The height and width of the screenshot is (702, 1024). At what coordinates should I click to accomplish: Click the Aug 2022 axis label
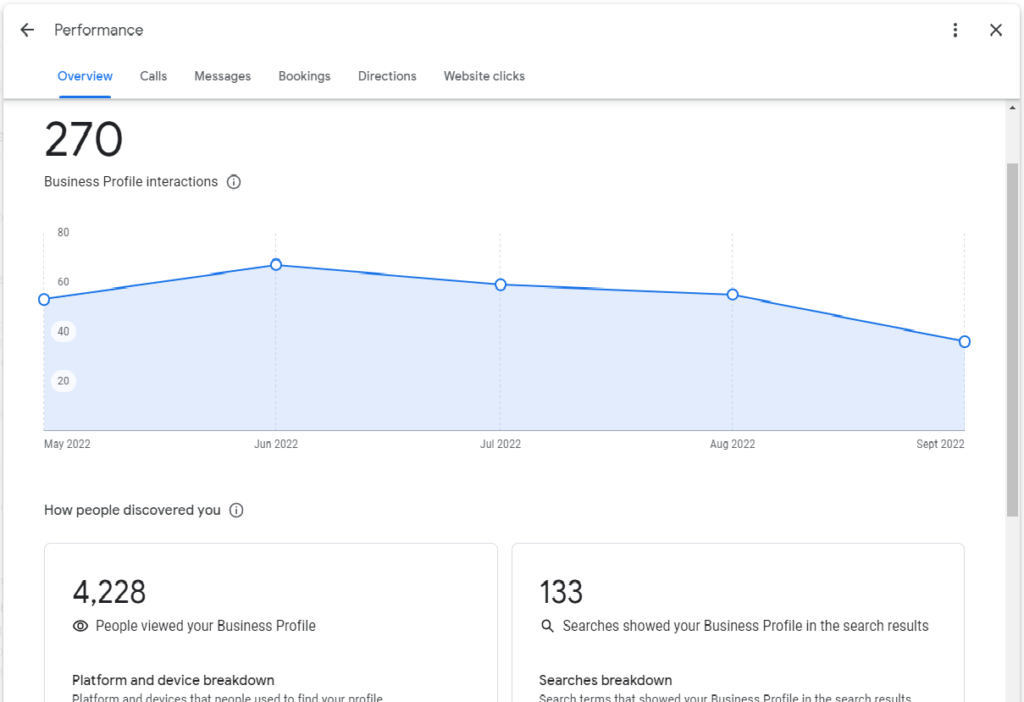click(733, 444)
